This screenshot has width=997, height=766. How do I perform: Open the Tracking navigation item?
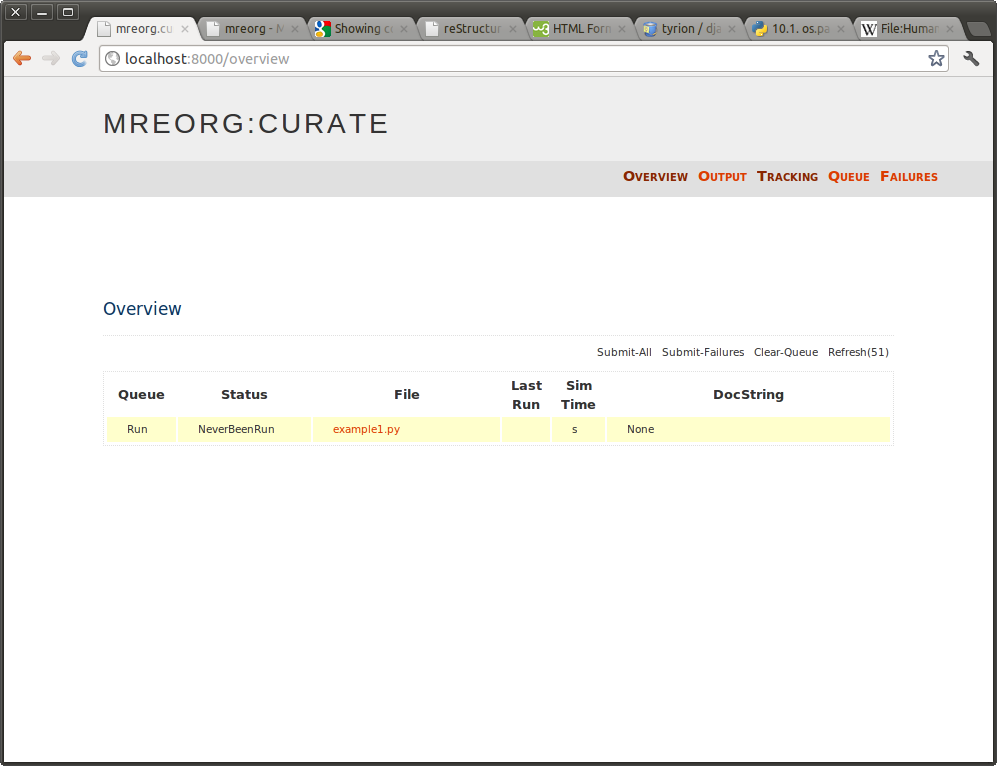pos(787,177)
